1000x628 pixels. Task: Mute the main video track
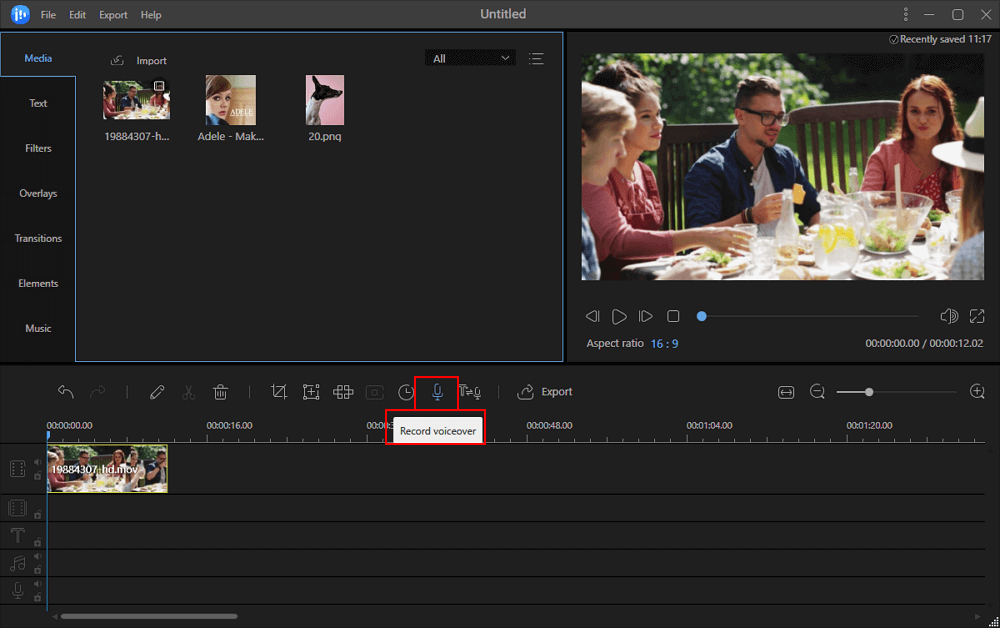click(37, 461)
